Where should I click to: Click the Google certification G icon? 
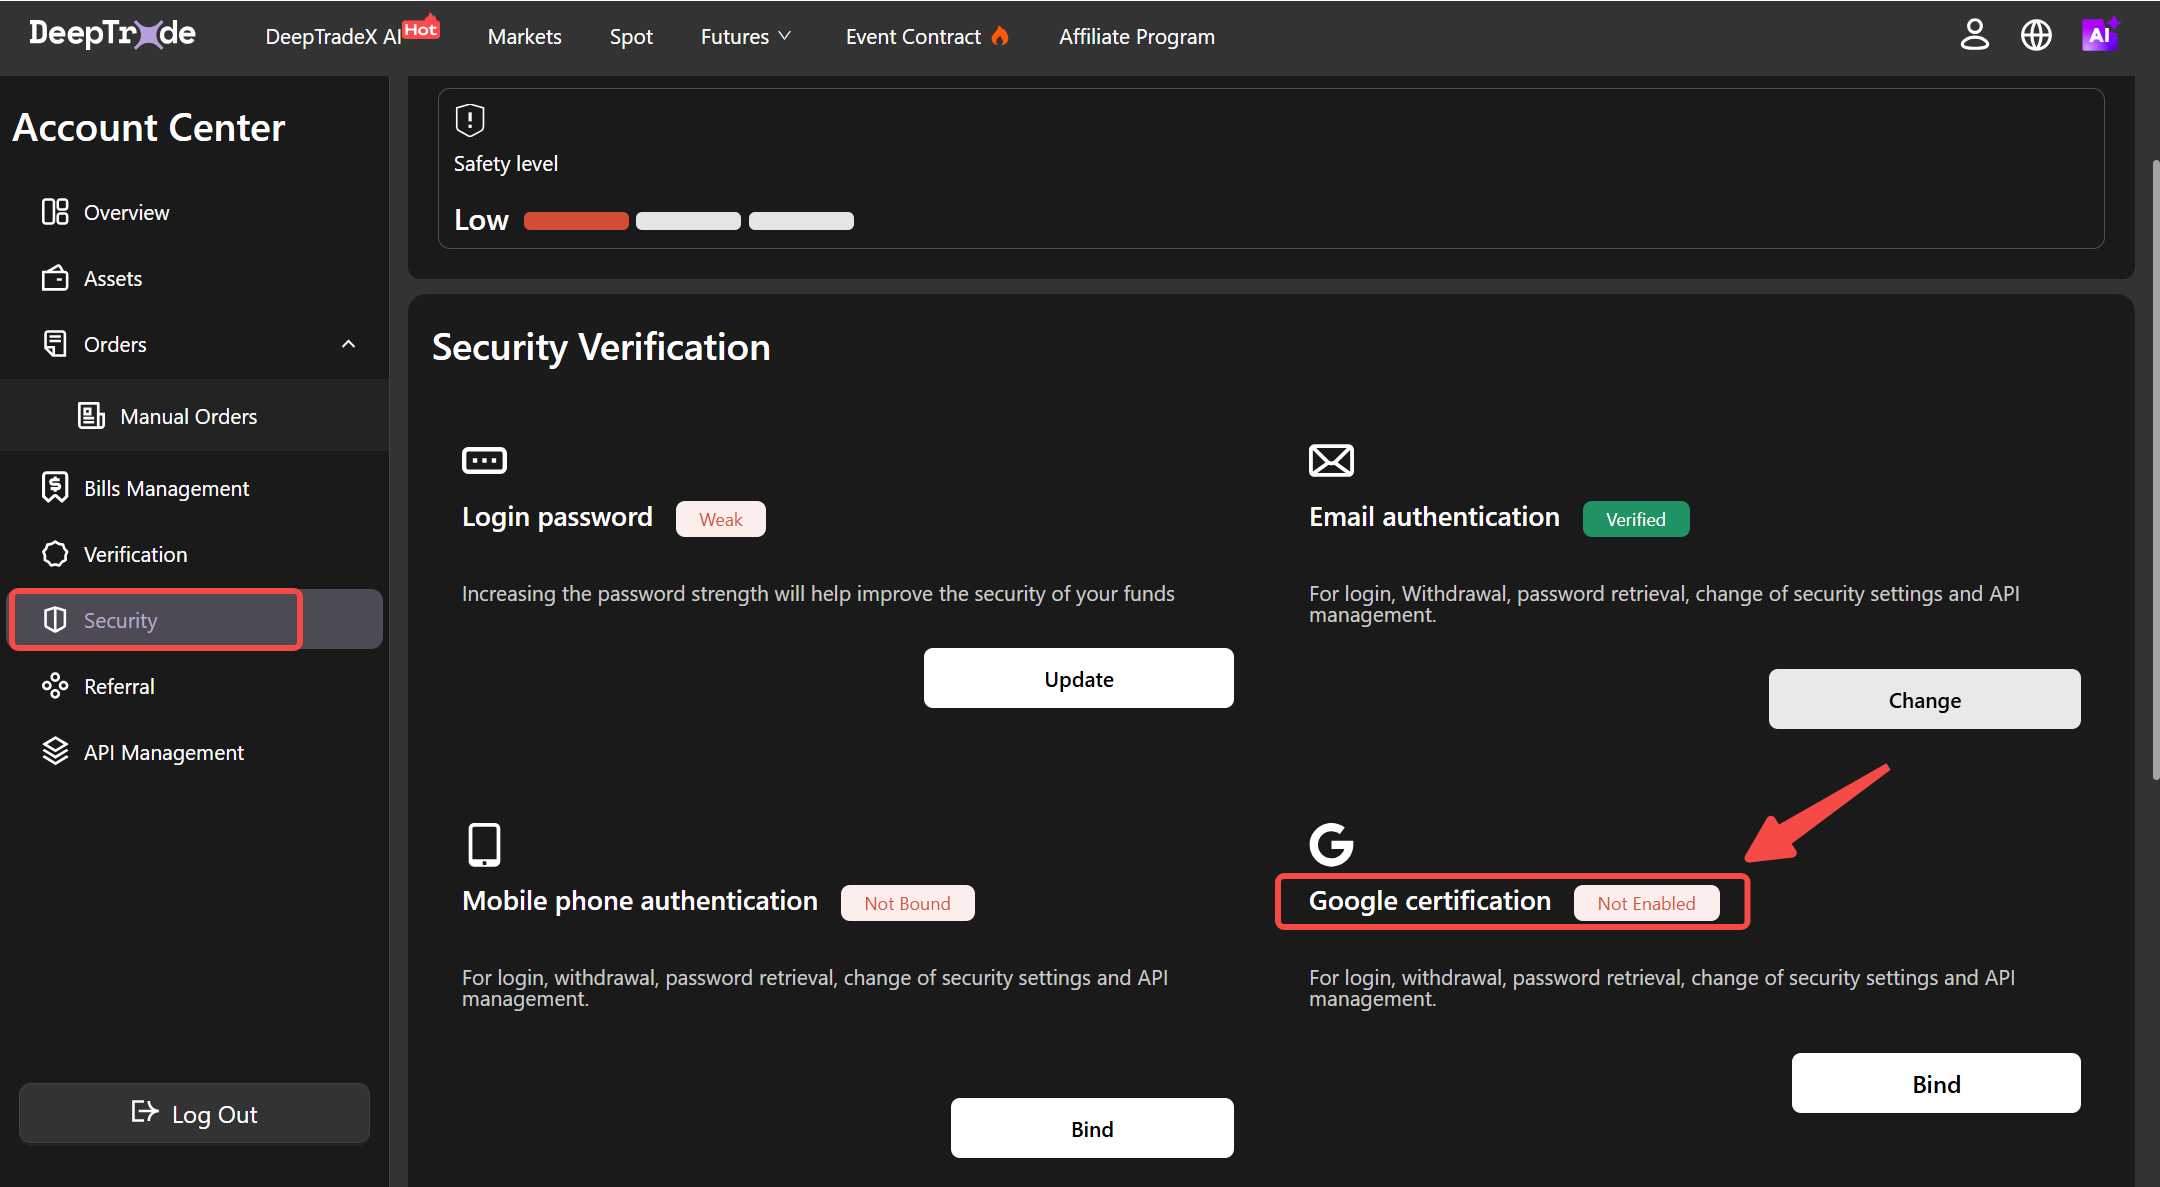click(1331, 844)
